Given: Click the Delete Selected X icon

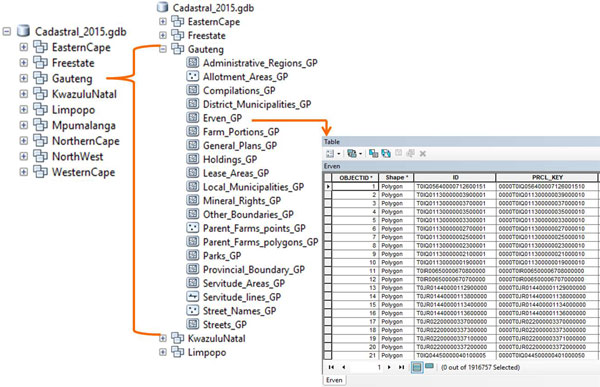Looking at the screenshot, I should 423,154.
